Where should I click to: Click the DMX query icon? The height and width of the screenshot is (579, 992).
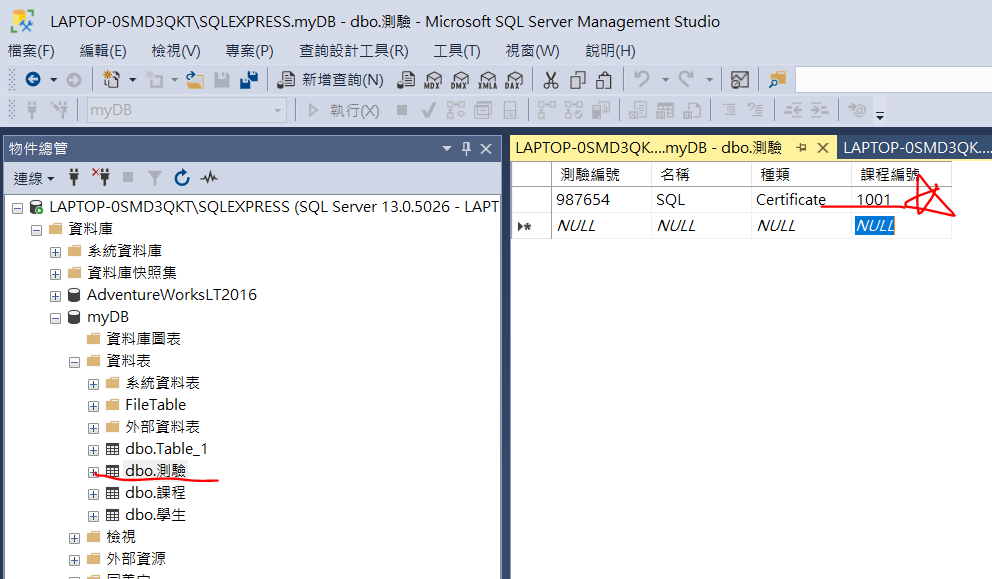460,80
